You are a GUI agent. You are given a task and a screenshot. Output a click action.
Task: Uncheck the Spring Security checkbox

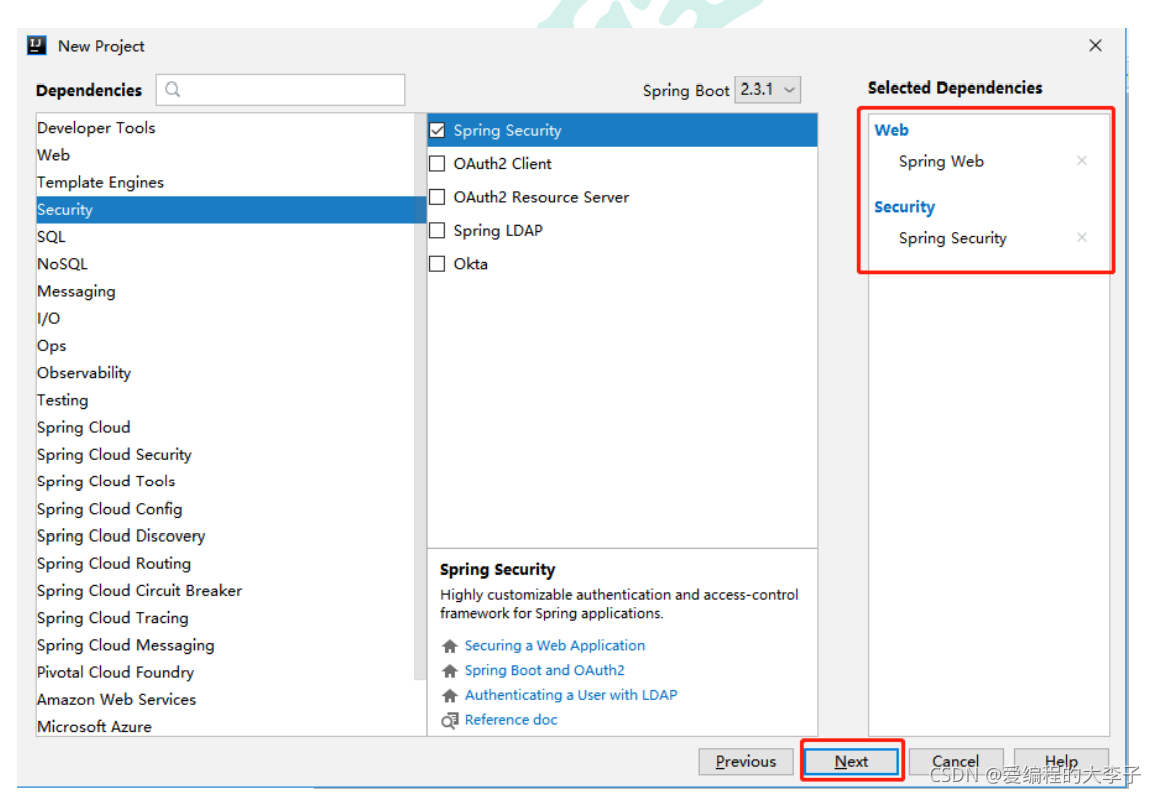437,130
